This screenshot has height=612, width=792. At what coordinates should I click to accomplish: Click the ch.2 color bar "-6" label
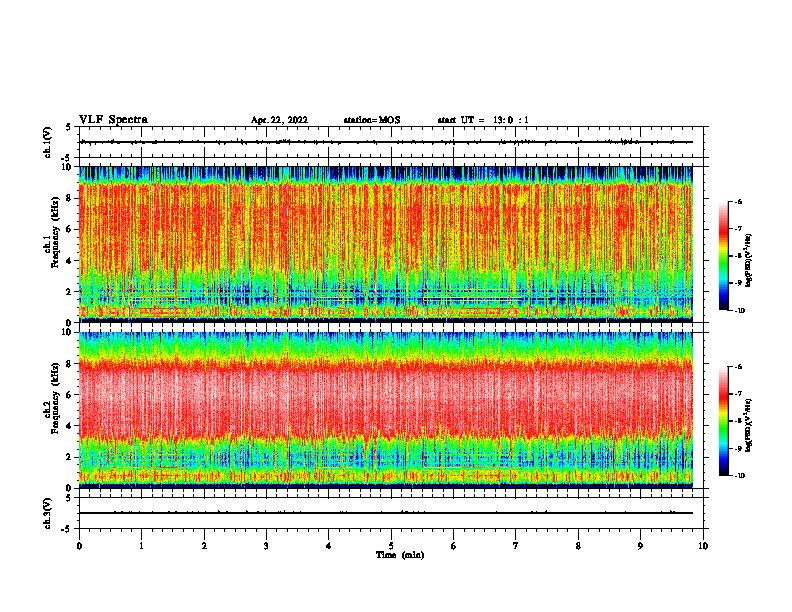coord(738,367)
